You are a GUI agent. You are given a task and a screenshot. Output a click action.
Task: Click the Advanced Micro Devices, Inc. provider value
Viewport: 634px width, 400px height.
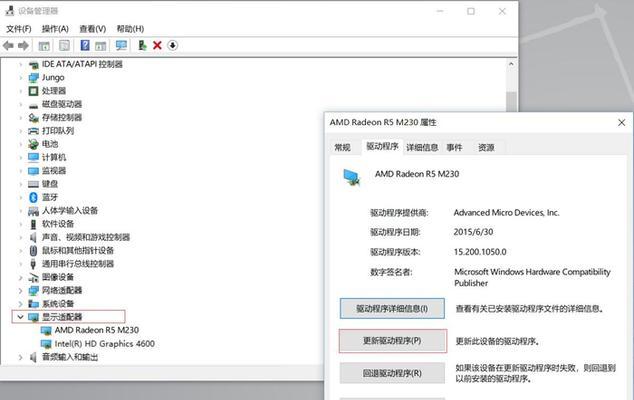click(x=506, y=213)
